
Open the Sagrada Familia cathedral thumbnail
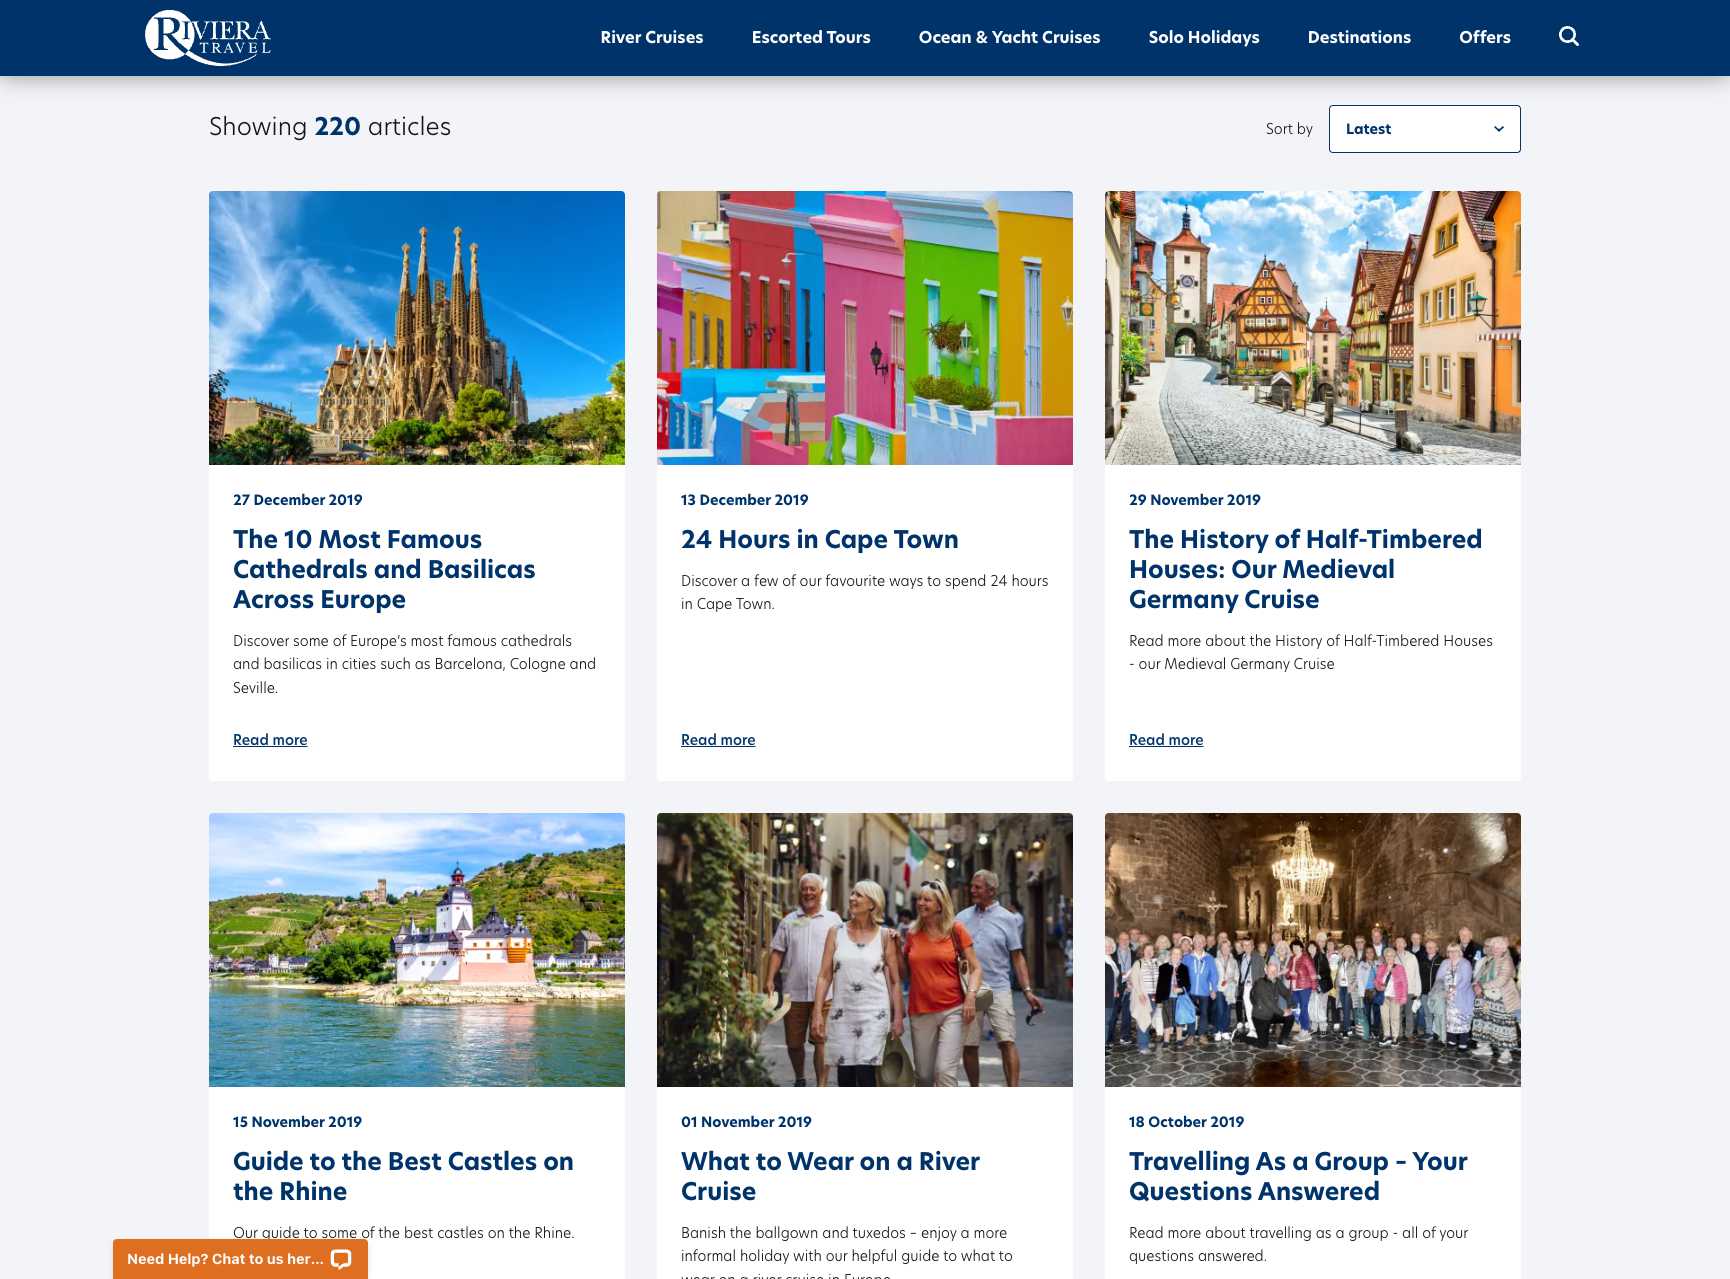pos(416,328)
